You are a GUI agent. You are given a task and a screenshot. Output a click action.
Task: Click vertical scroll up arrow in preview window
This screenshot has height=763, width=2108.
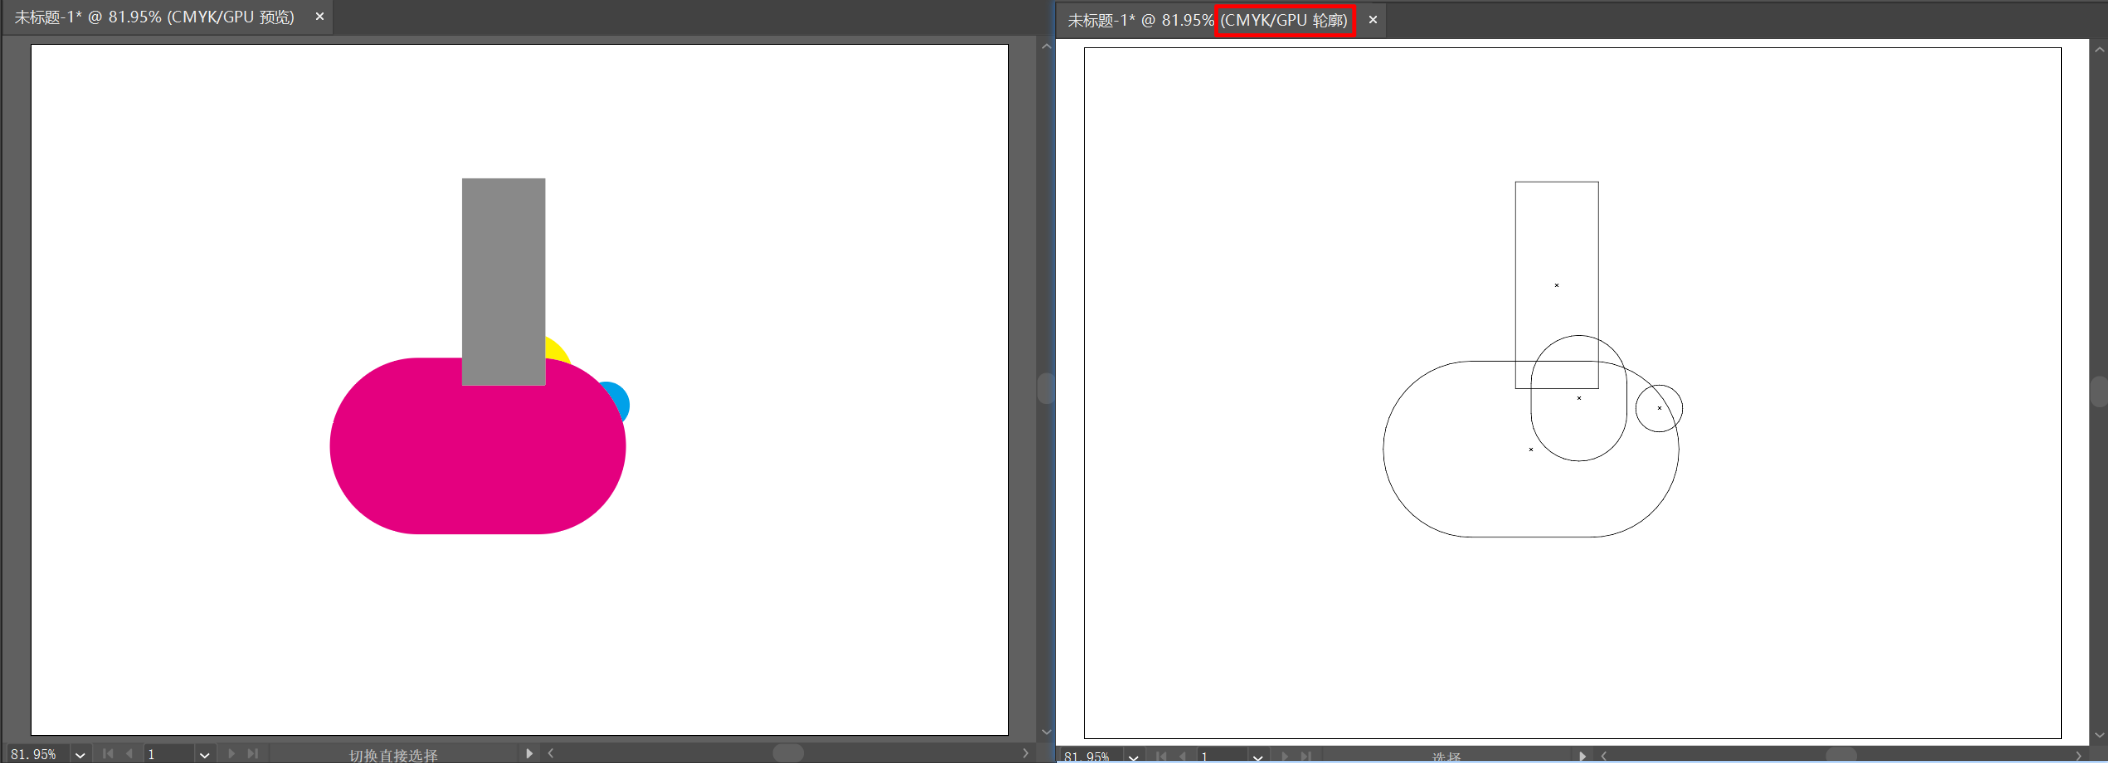1046,47
